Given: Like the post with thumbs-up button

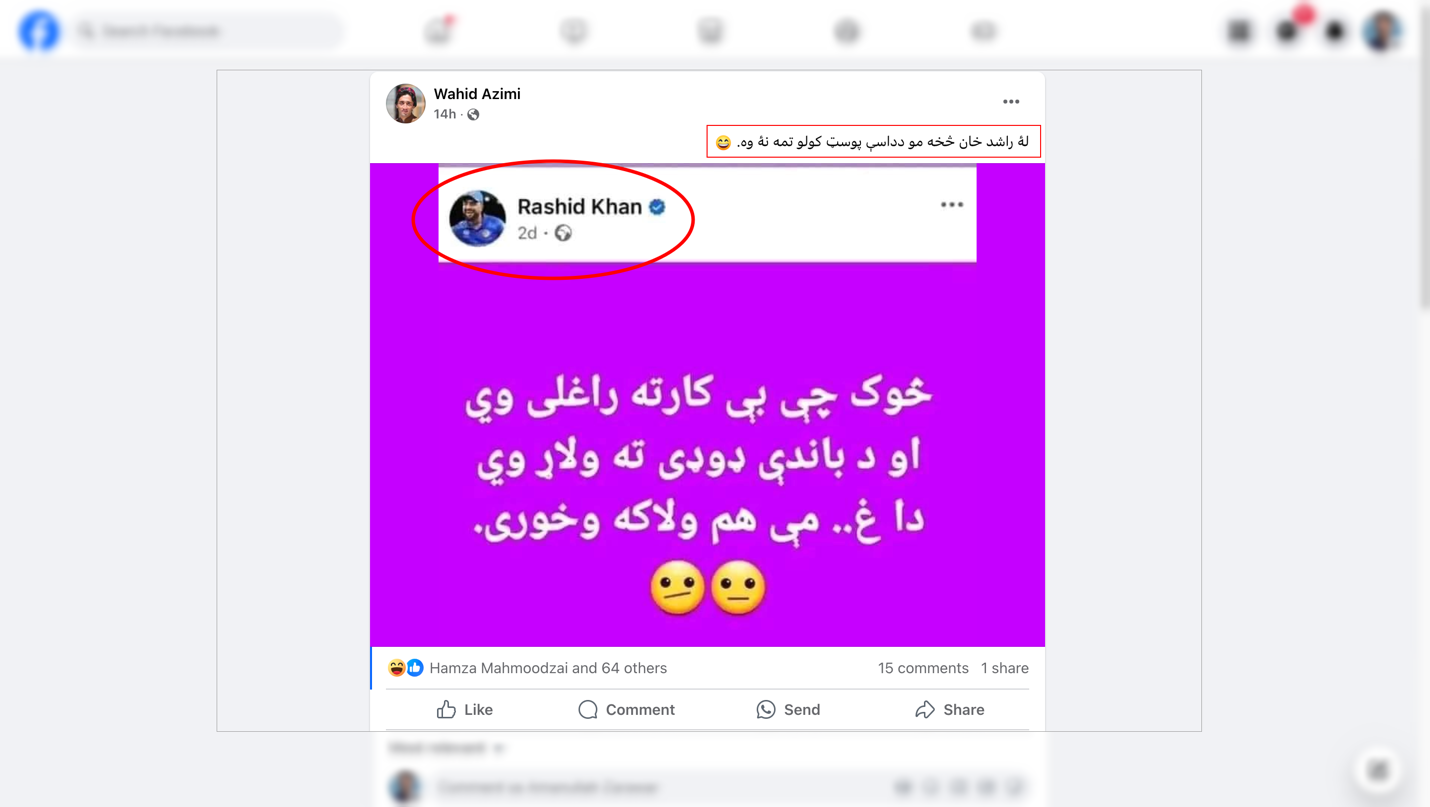Looking at the screenshot, I should click(x=465, y=709).
